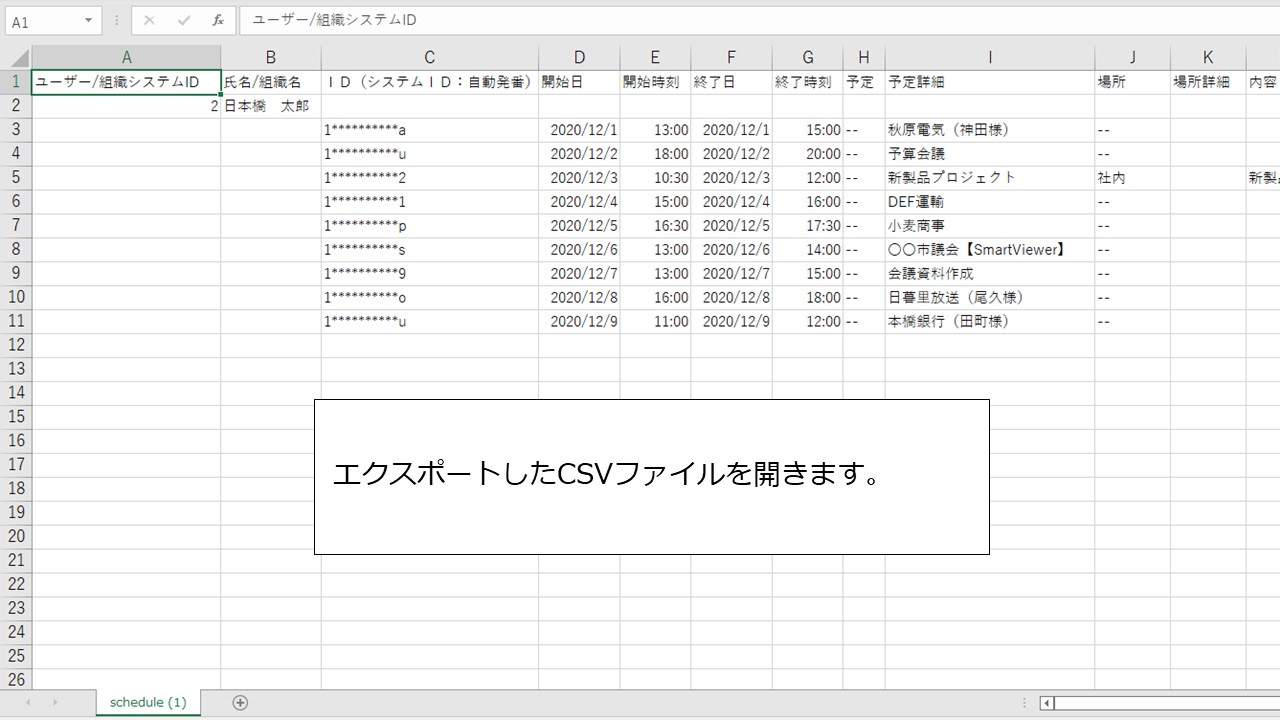
Task: Click the horizontal scrollbar track
Action: click(x=1160, y=703)
